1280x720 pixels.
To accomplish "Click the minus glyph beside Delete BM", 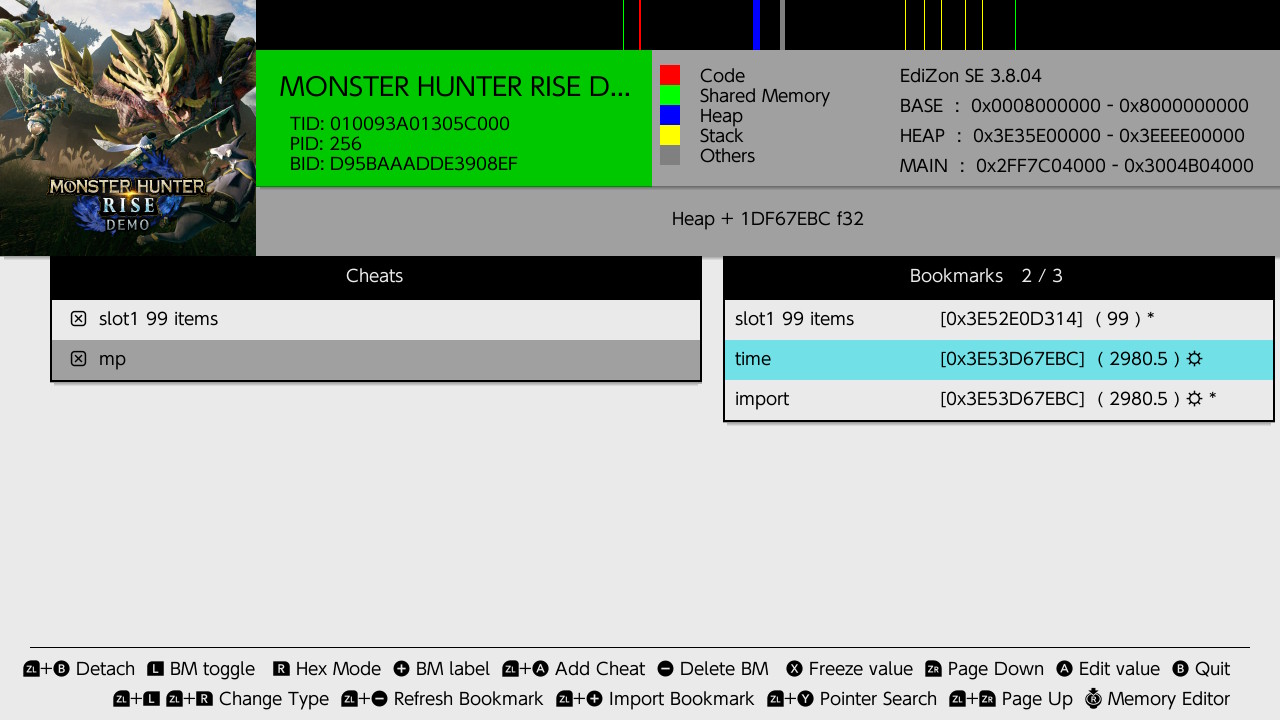I will pyautogui.click(x=665, y=669).
